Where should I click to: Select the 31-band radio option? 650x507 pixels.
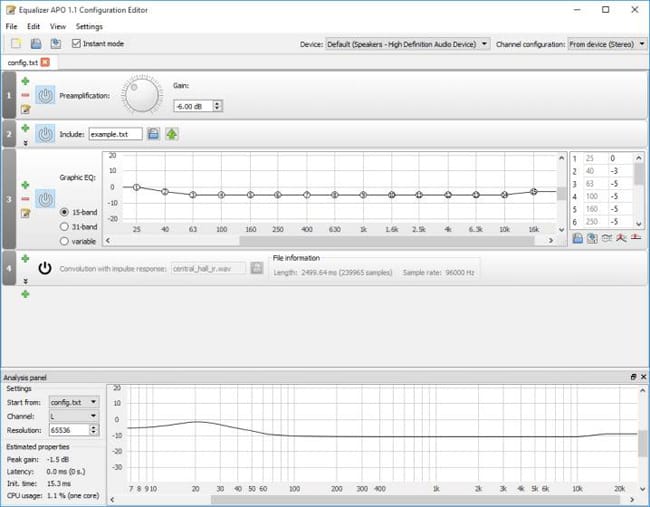[65, 227]
